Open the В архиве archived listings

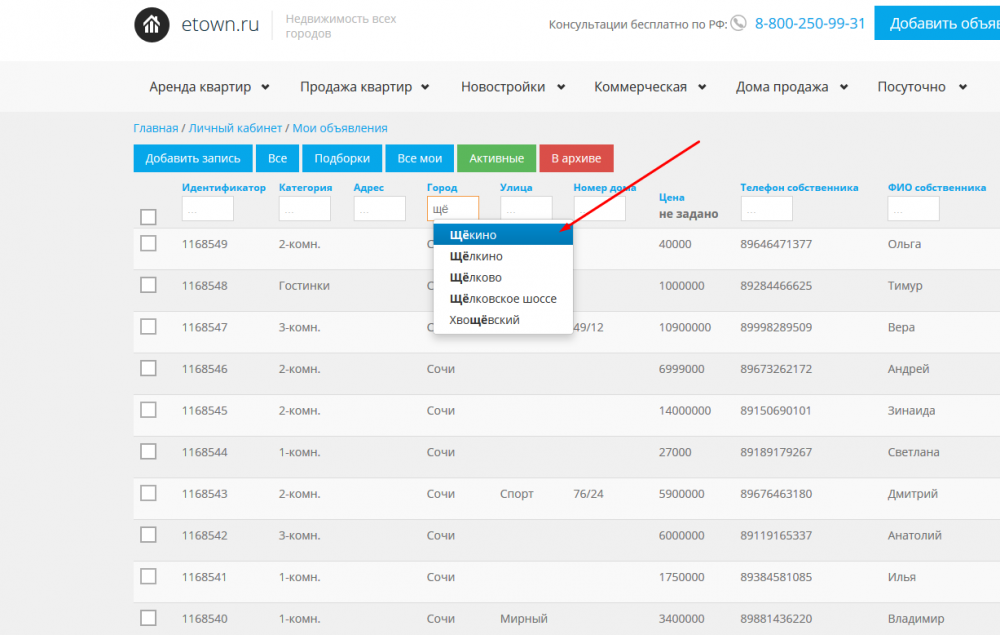point(576,158)
